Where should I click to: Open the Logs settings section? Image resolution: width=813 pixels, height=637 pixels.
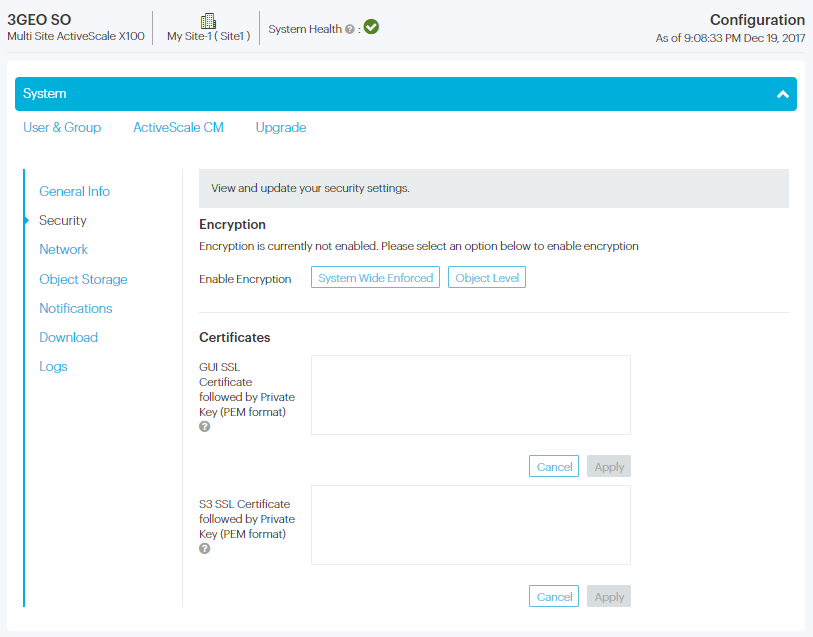tap(53, 366)
